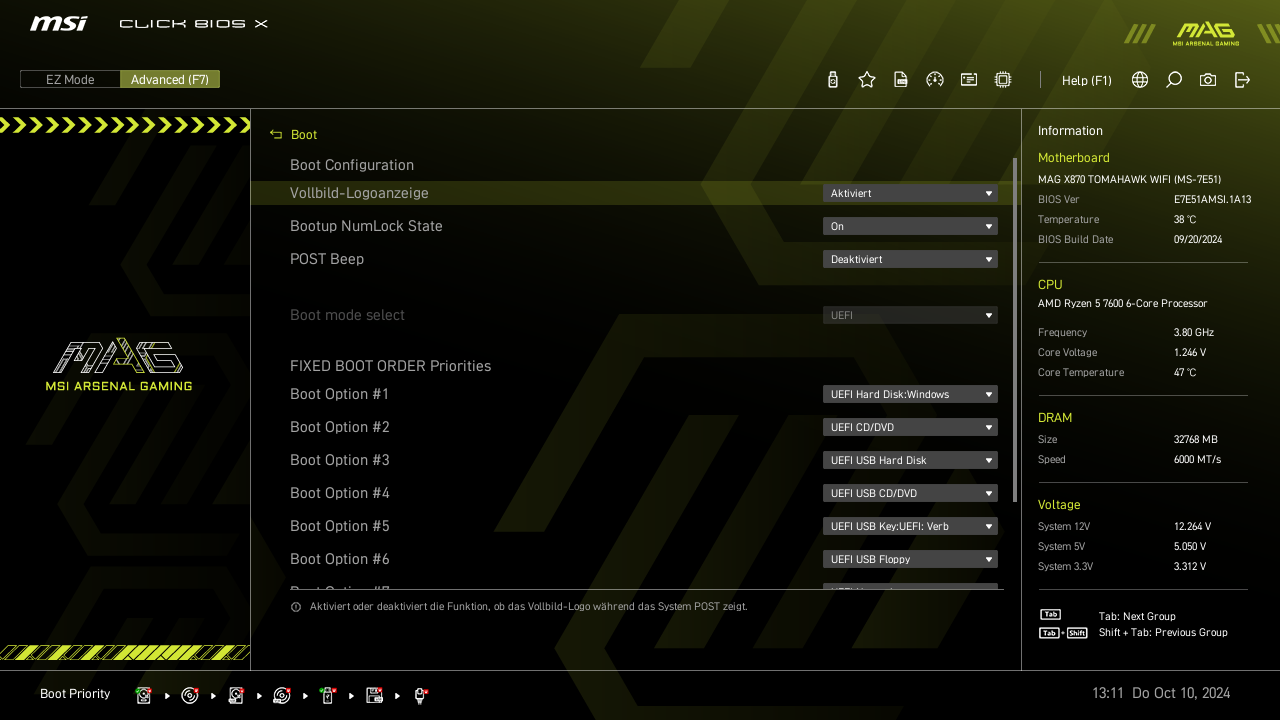The height and width of the screenshot is (720, 1280).
Task: Click the CPU chip icon in toolbar
Action: point(1003,80)
